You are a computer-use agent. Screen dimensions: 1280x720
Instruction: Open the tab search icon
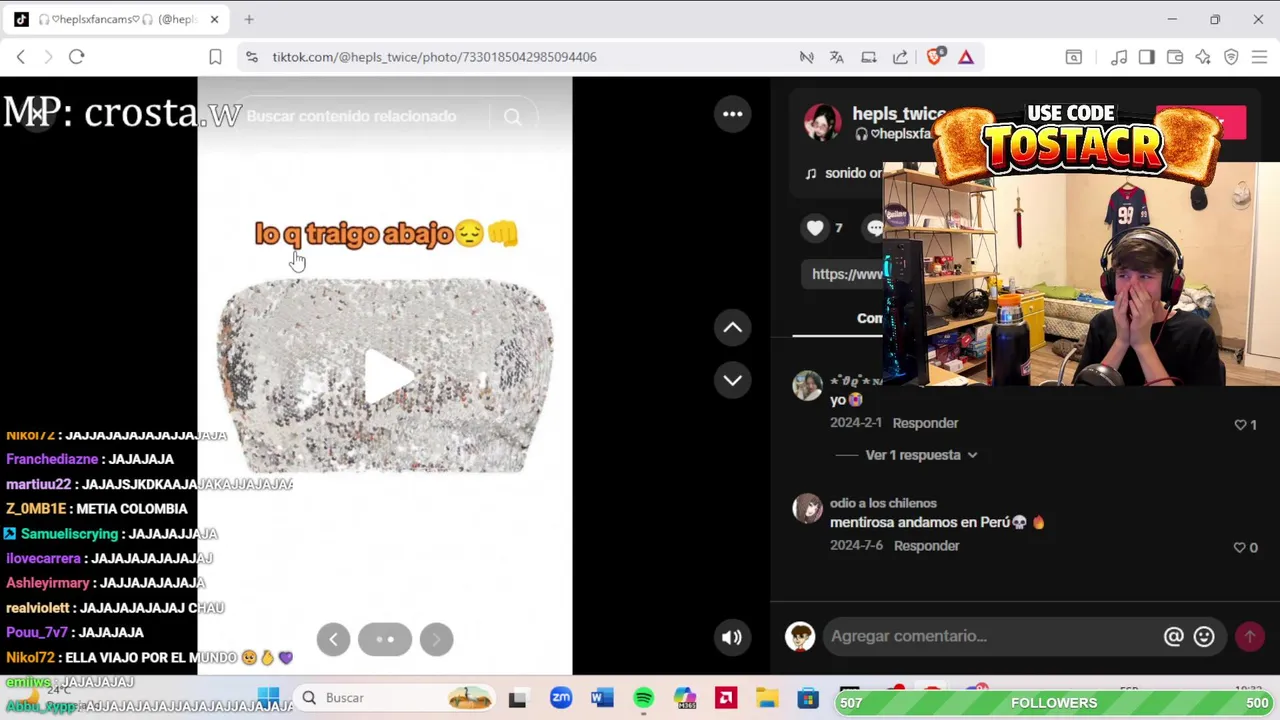(1073, 57)
